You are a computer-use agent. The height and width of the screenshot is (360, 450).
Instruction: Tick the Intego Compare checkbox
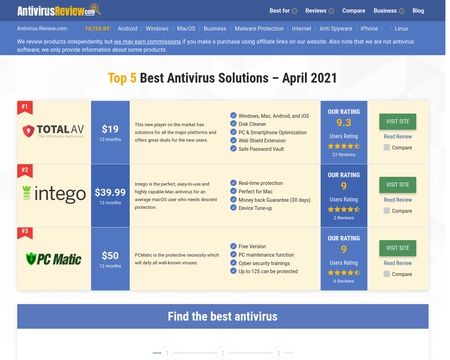pos(387,211)
